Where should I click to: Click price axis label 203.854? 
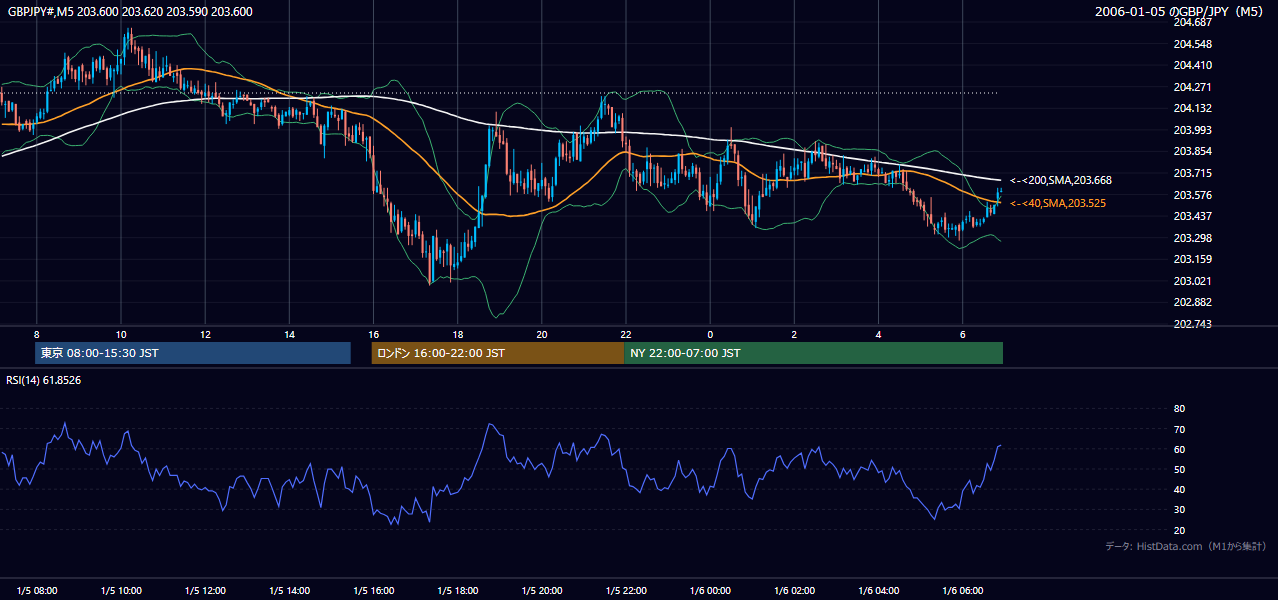click(1192, 152)
